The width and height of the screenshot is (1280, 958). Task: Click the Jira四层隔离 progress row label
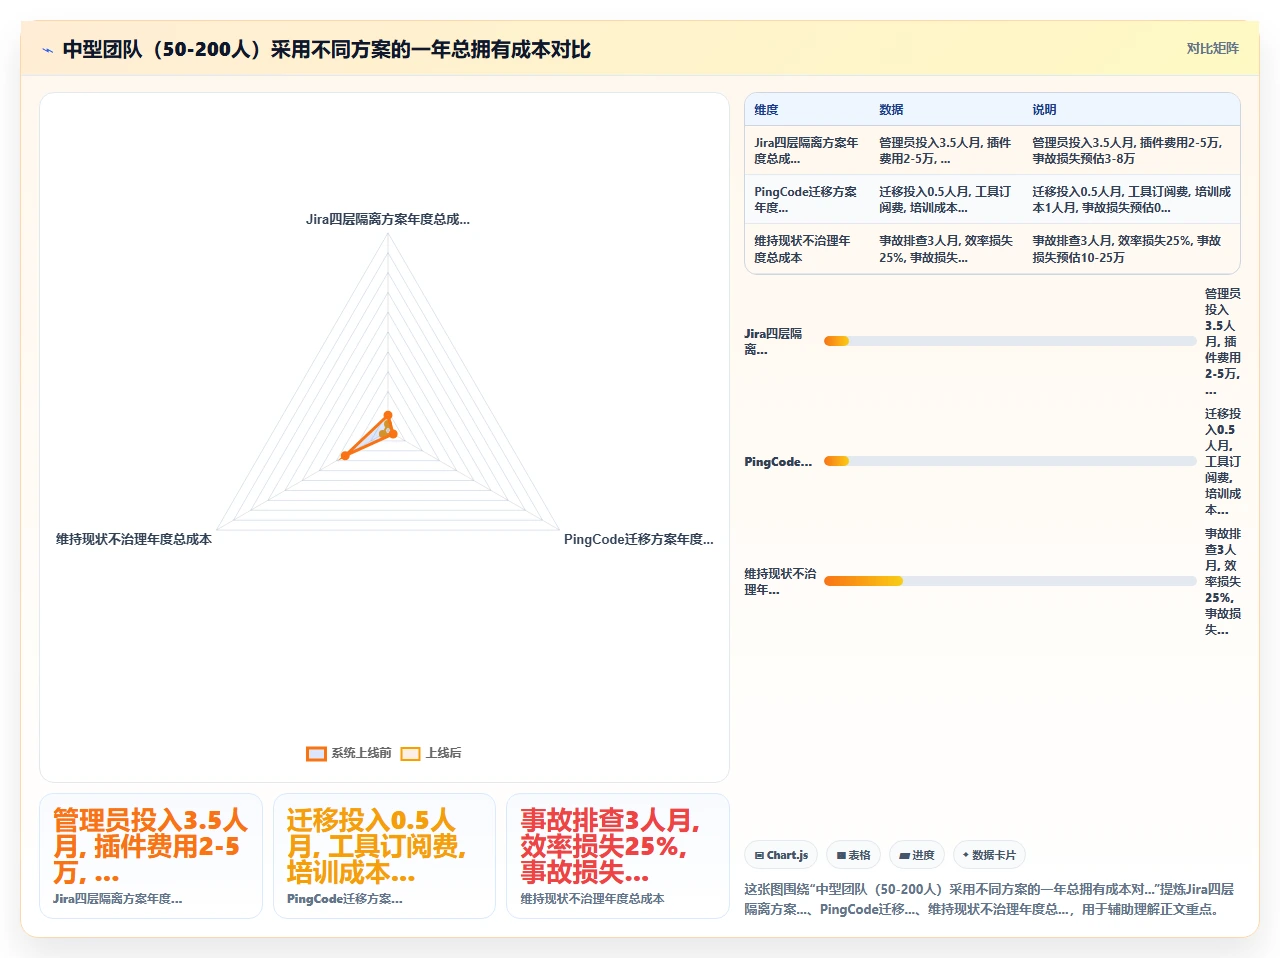tap(778, 341)
